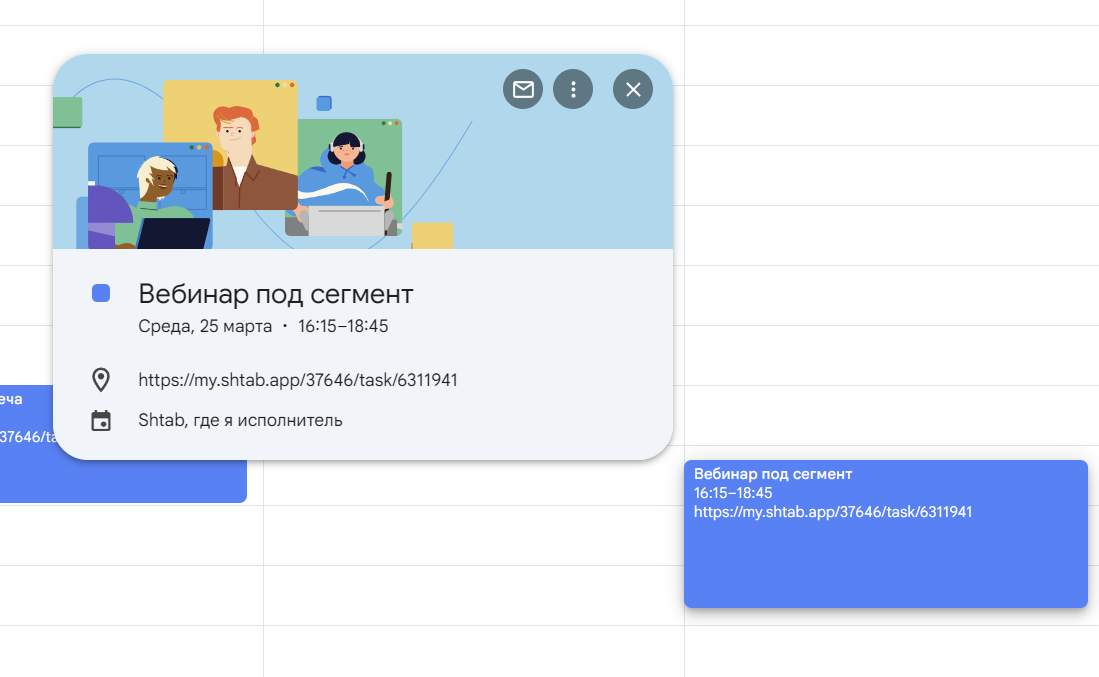Open the my.shtab.app link in popup
Viewport: 1099px width, 677px height.
point(298,380)
